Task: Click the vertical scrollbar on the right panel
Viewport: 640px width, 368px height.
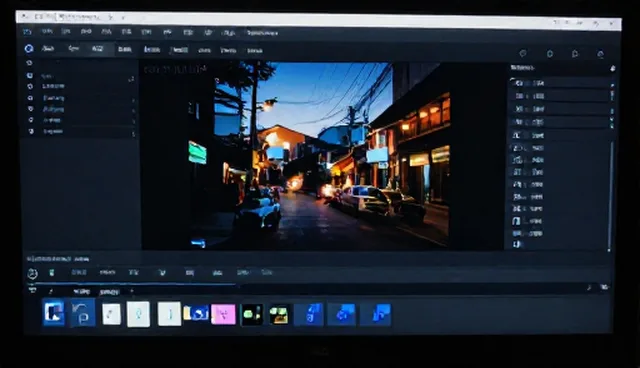Action: 611,194
